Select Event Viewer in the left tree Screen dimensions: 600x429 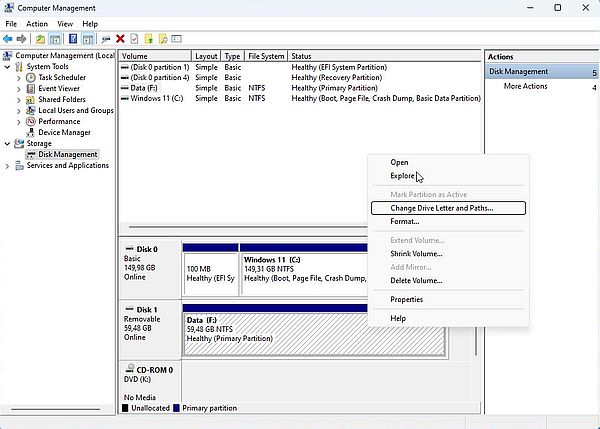click(60, 88)
